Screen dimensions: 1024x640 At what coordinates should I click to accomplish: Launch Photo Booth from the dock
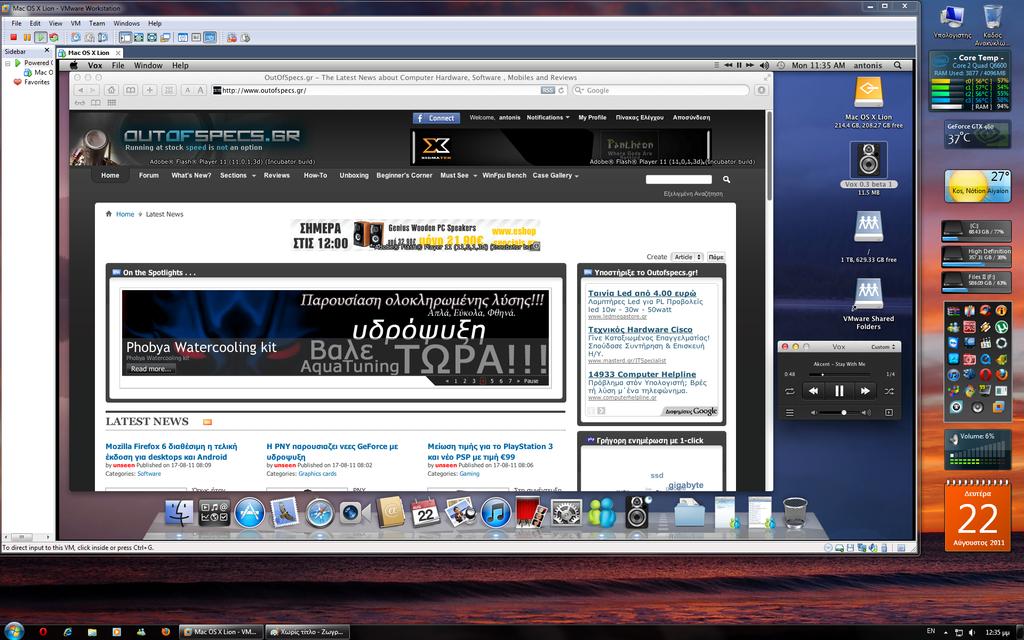[x=531, y=513]
